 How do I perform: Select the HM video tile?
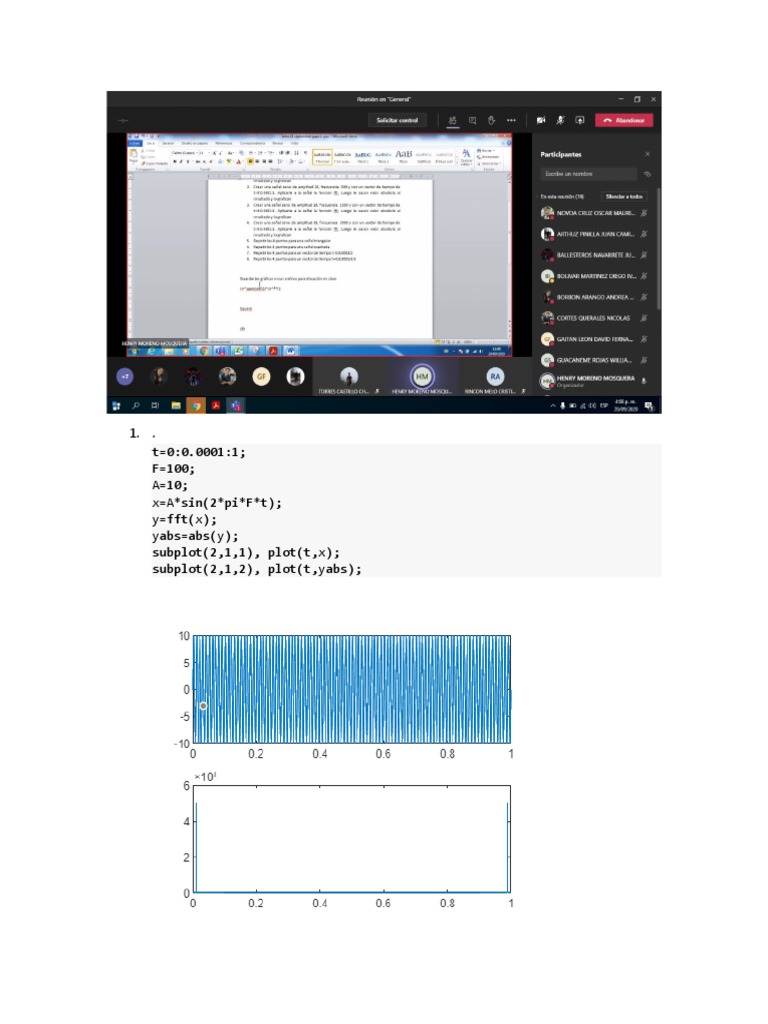point(422,377)
